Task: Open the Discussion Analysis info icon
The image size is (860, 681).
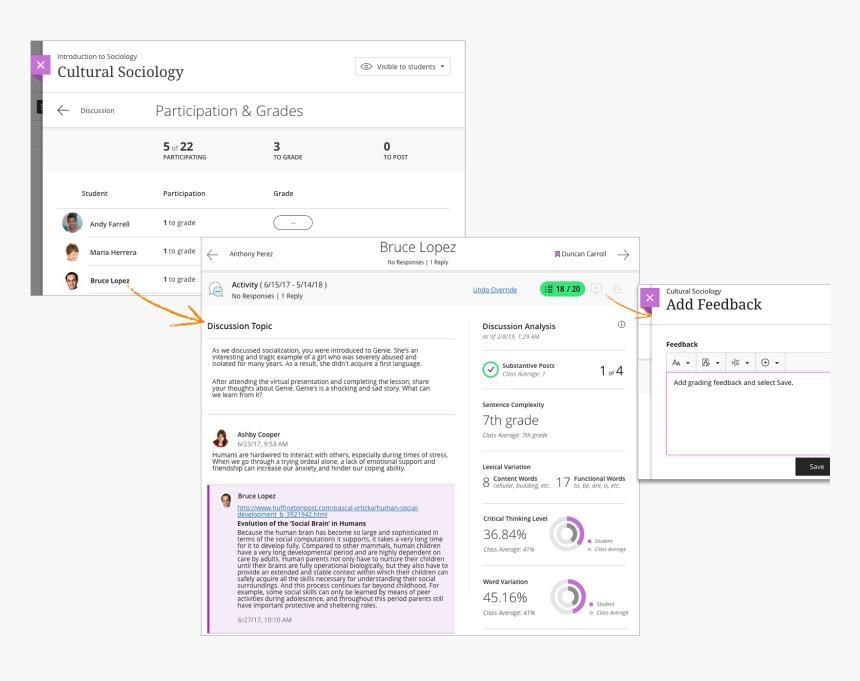Action: (621, 325)
